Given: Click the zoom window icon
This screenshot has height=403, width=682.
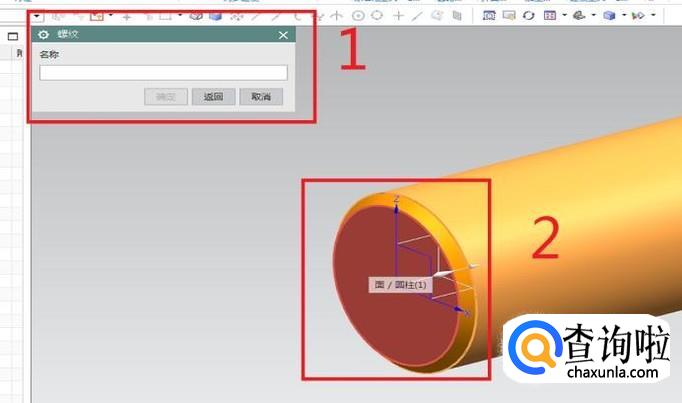Looking at the screenshot, I should click(x=508, y=16).
